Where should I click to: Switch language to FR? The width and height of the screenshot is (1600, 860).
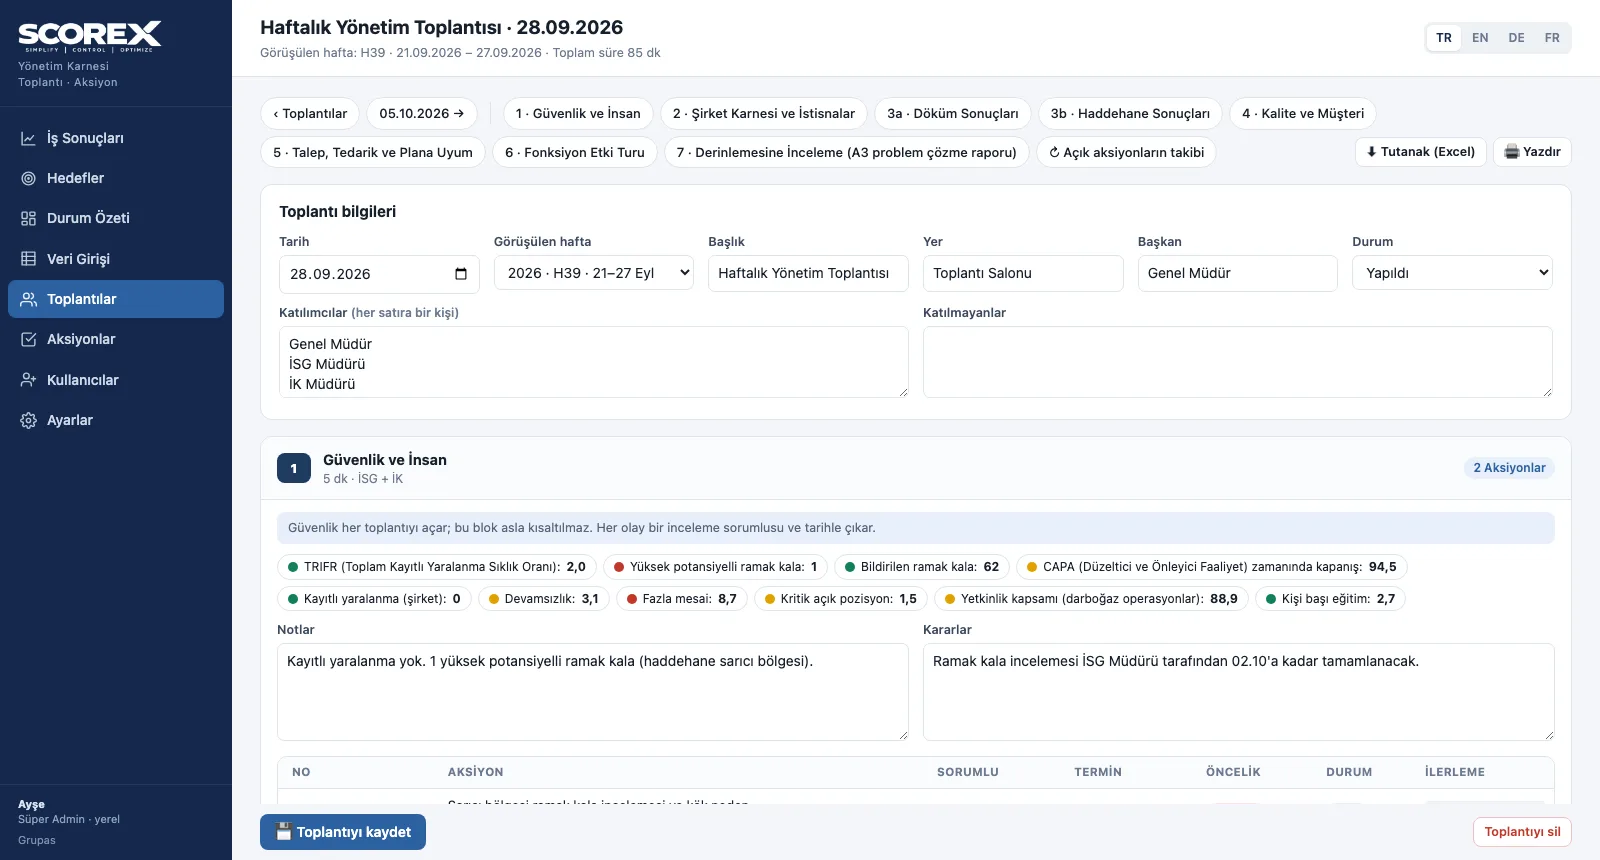(x=1552, y=38)
